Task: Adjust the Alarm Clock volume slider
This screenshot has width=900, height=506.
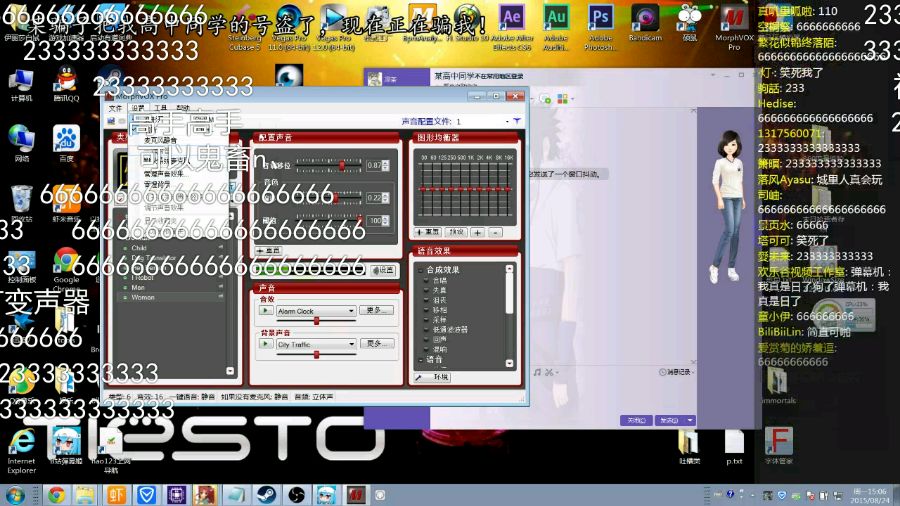Action: [316, 321]
